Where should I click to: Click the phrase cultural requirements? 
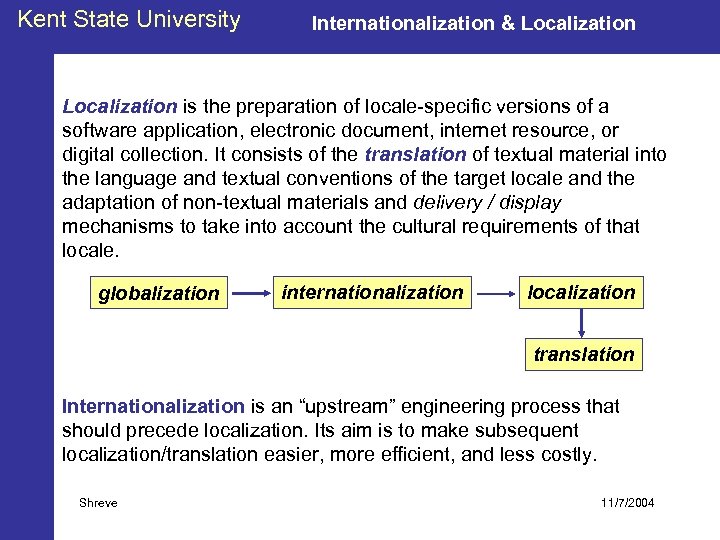tap(485, 226)
